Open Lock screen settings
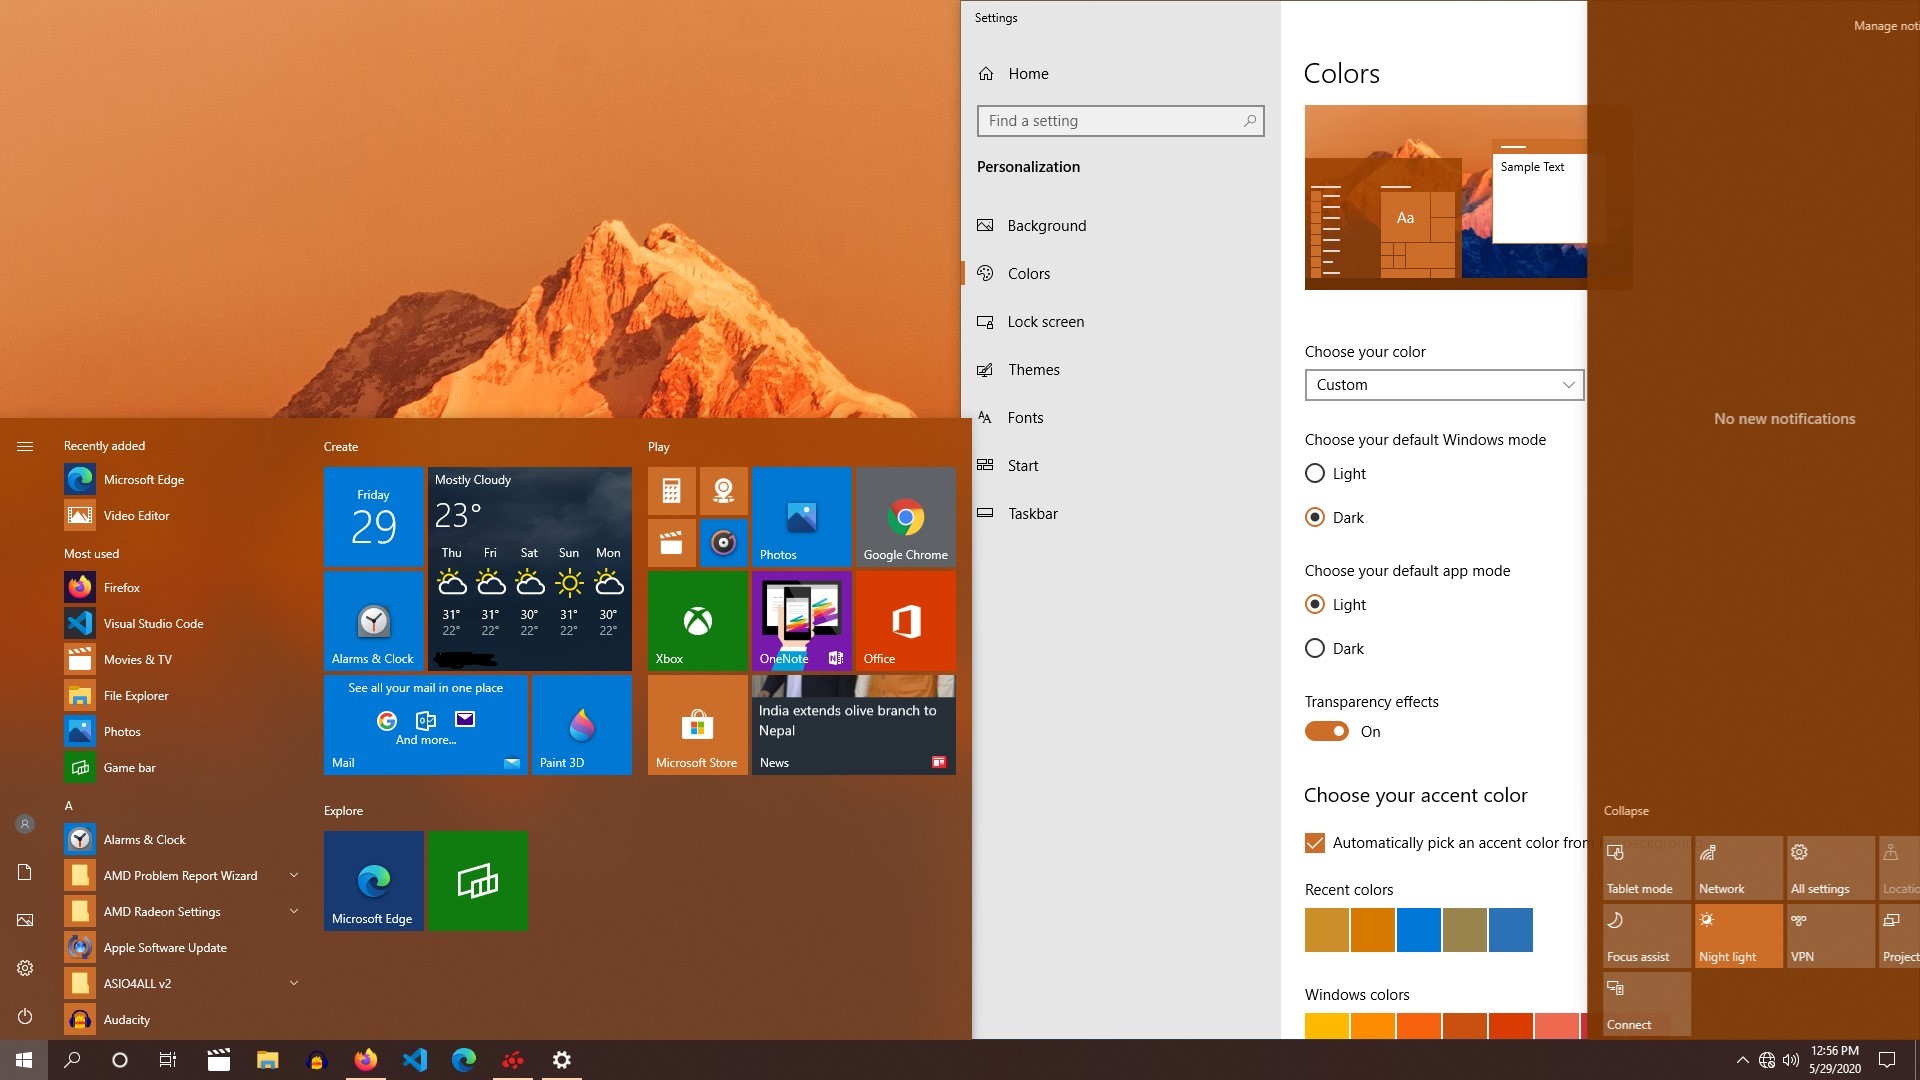 tap(1045, 321)
